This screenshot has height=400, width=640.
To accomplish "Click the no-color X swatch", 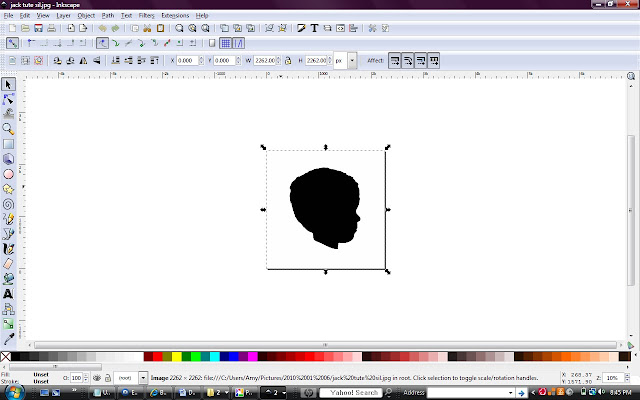I will click(5, 357).
